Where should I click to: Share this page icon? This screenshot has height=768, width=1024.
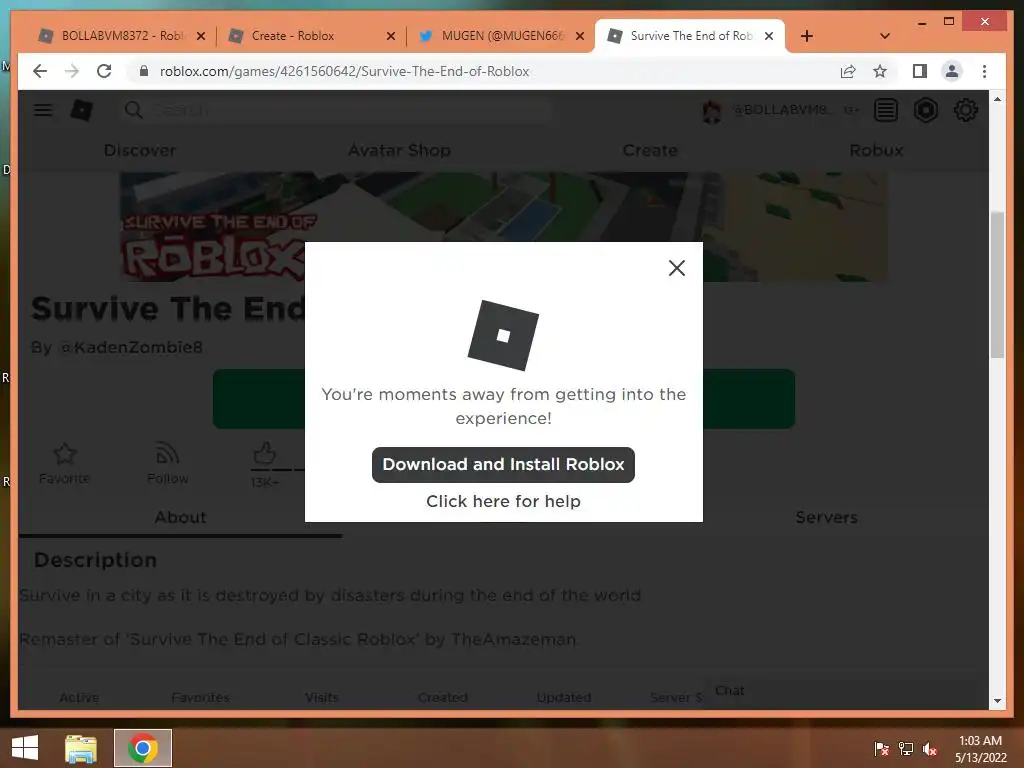tap(848, 71)
